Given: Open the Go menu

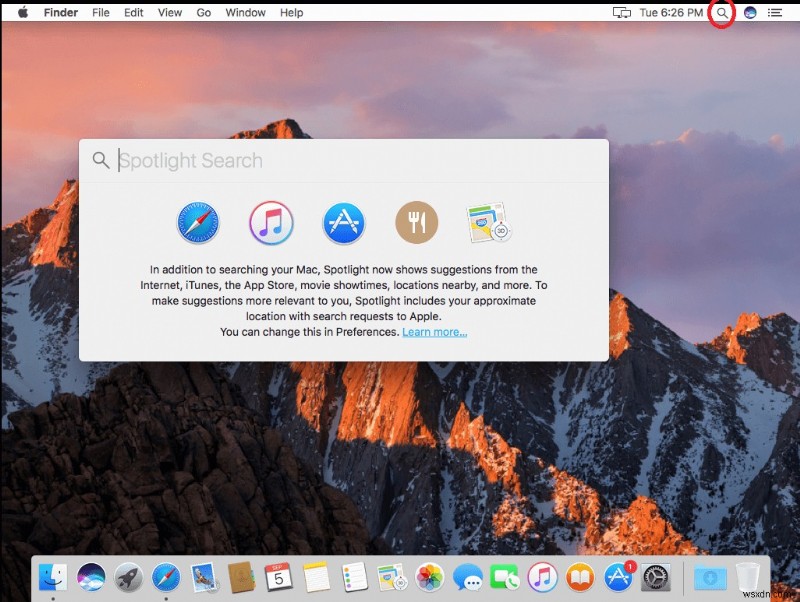Looking at the screenshot, I should coord(203,13).
